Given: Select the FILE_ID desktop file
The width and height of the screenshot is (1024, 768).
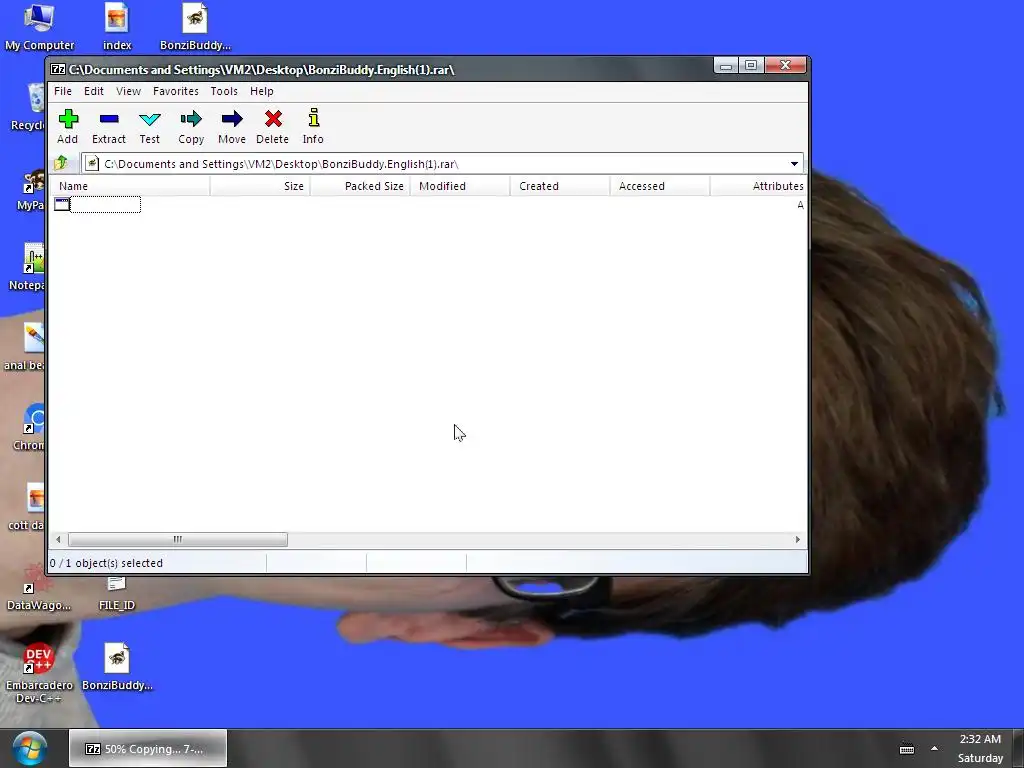Looking at the screenshot, I should click(x=117, y=593).
